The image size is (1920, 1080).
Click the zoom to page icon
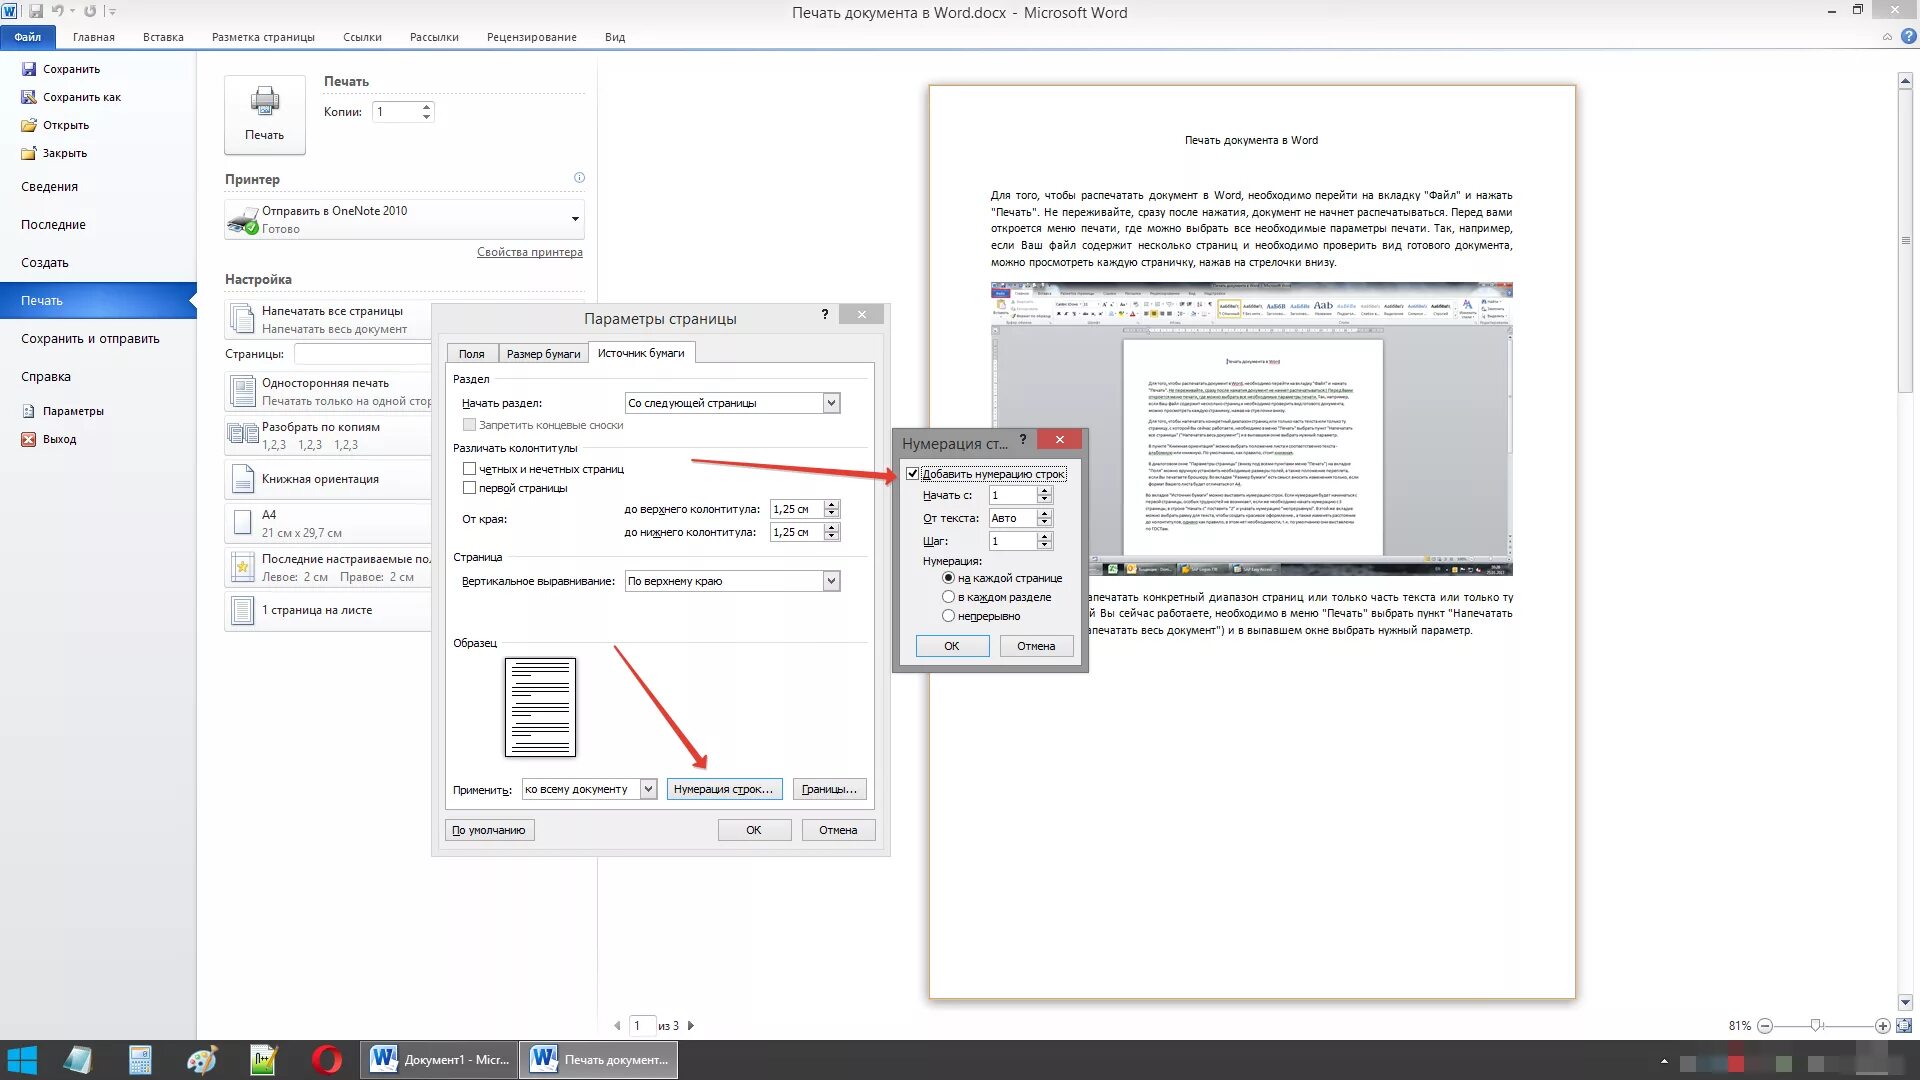1904,1026
